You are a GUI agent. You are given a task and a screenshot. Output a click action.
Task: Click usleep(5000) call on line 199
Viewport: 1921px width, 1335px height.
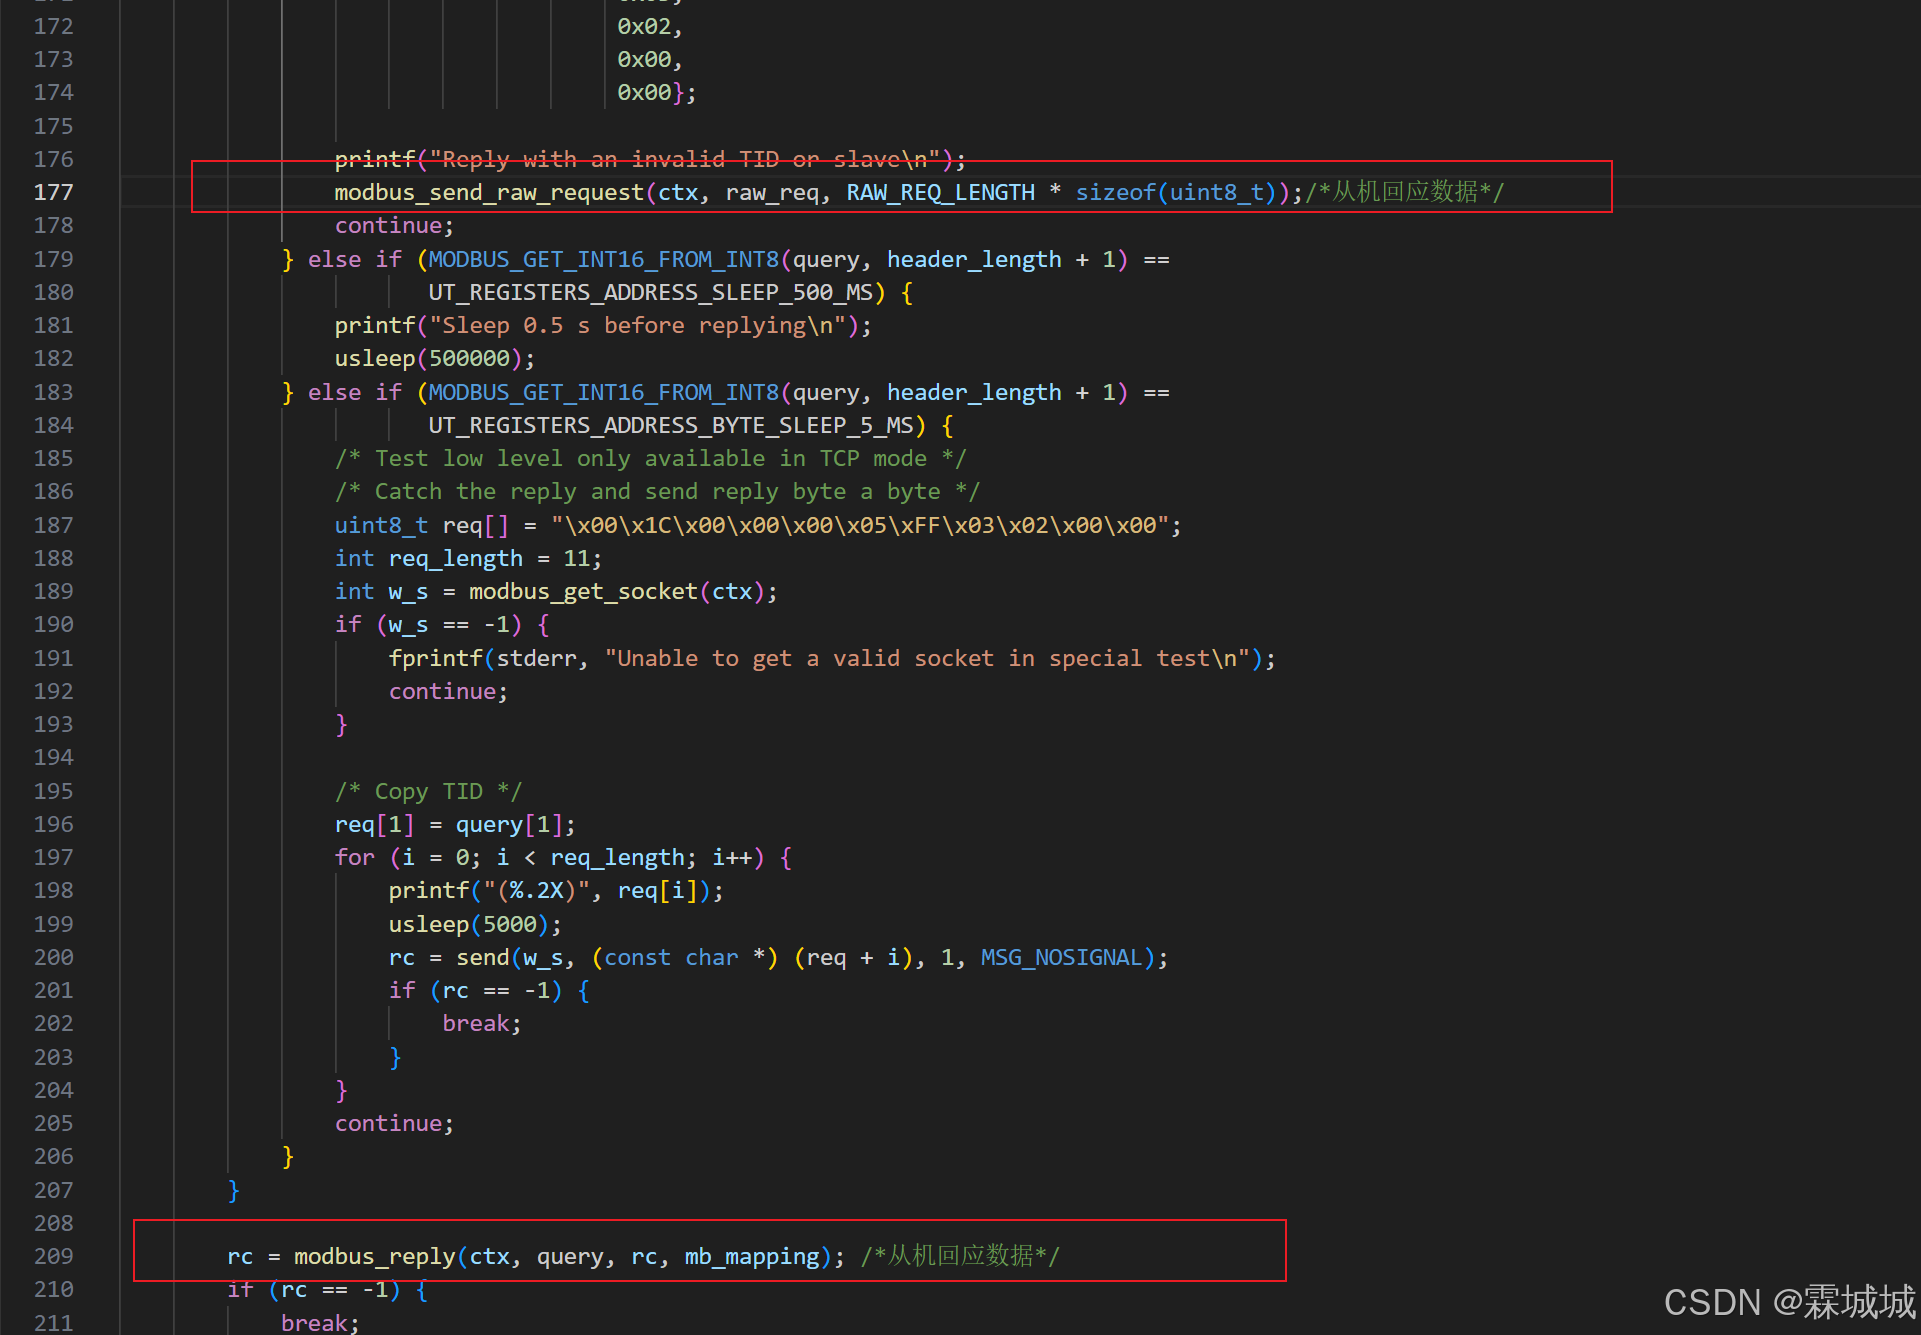(475, 924)
